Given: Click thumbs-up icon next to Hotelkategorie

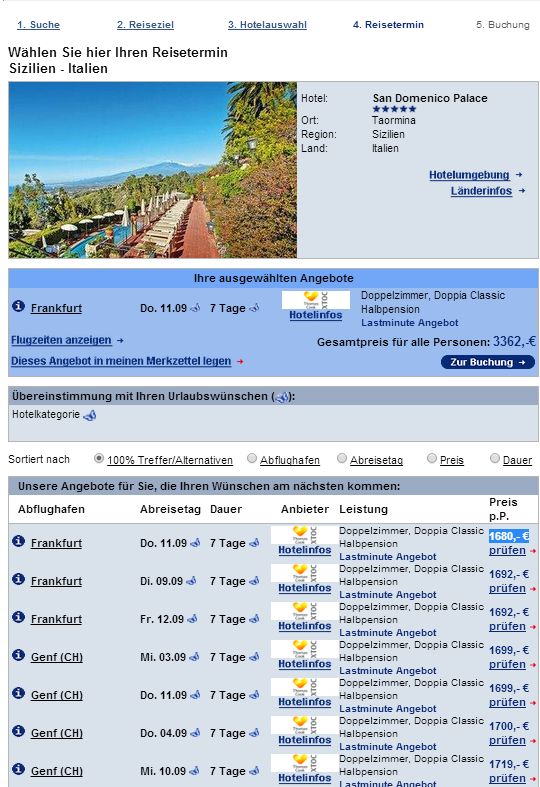Looking at the screenshot, I should coord(90,415).
